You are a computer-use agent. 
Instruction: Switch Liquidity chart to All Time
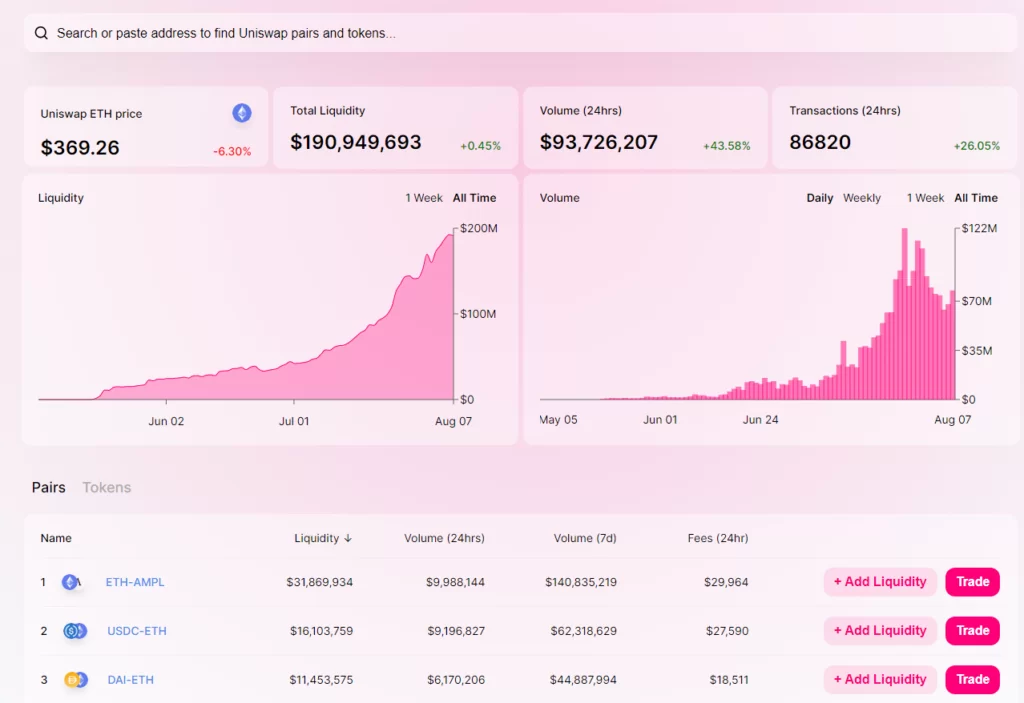click(x=474, y=198)
